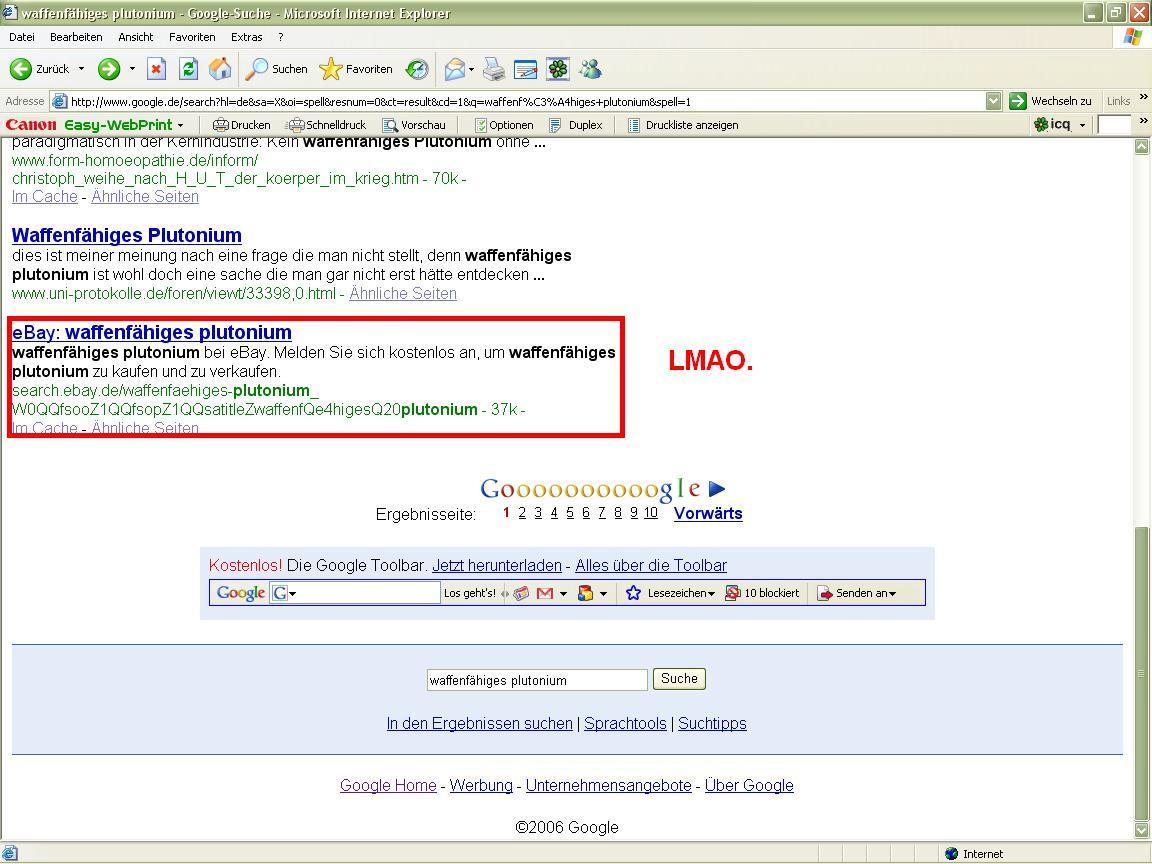Click the edit page toolbar icon
This screenshot has width=1152, height=864.
[525, 69]
